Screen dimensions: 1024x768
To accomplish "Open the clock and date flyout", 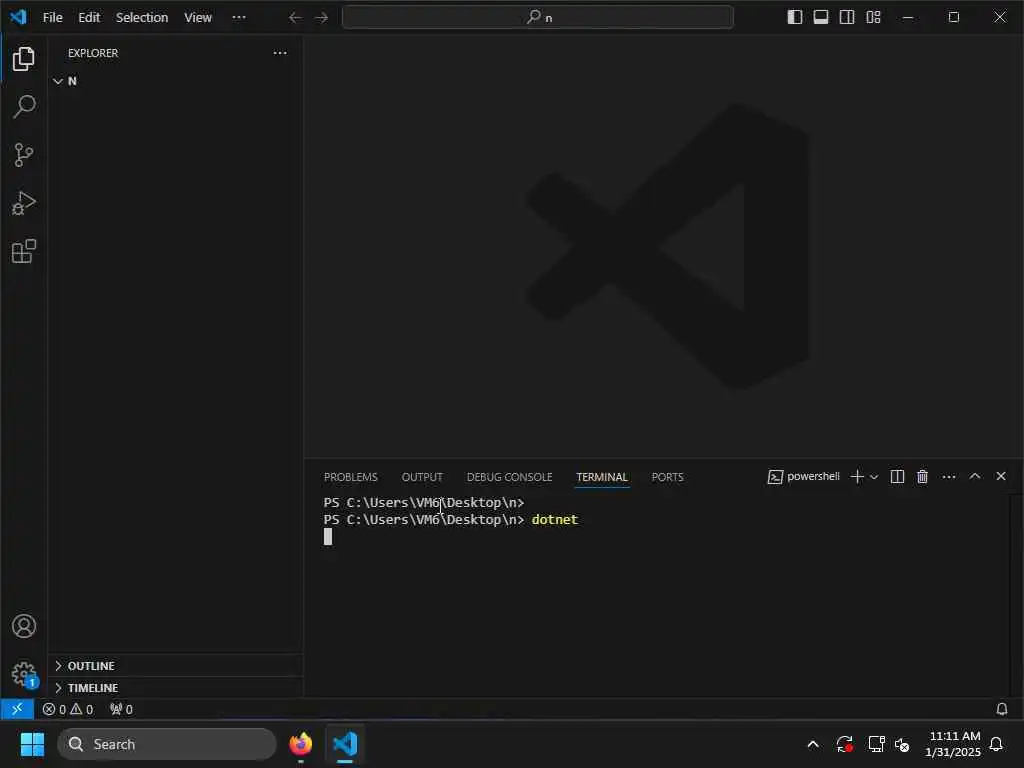I will [x=953, y=744].
